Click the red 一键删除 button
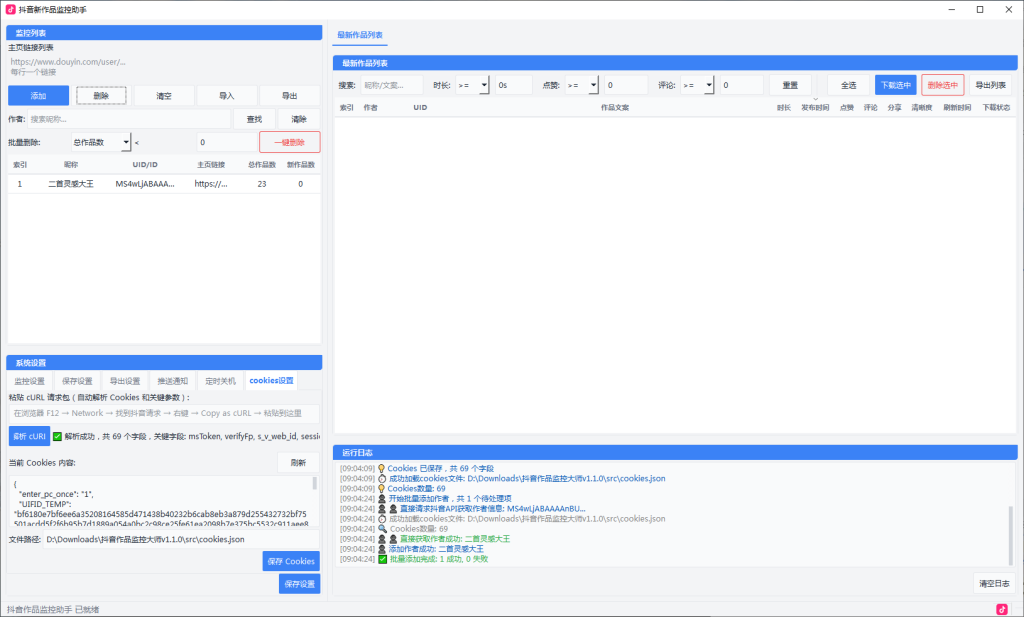The width and height of the screenshot is (1024, 617). [289, 142]
